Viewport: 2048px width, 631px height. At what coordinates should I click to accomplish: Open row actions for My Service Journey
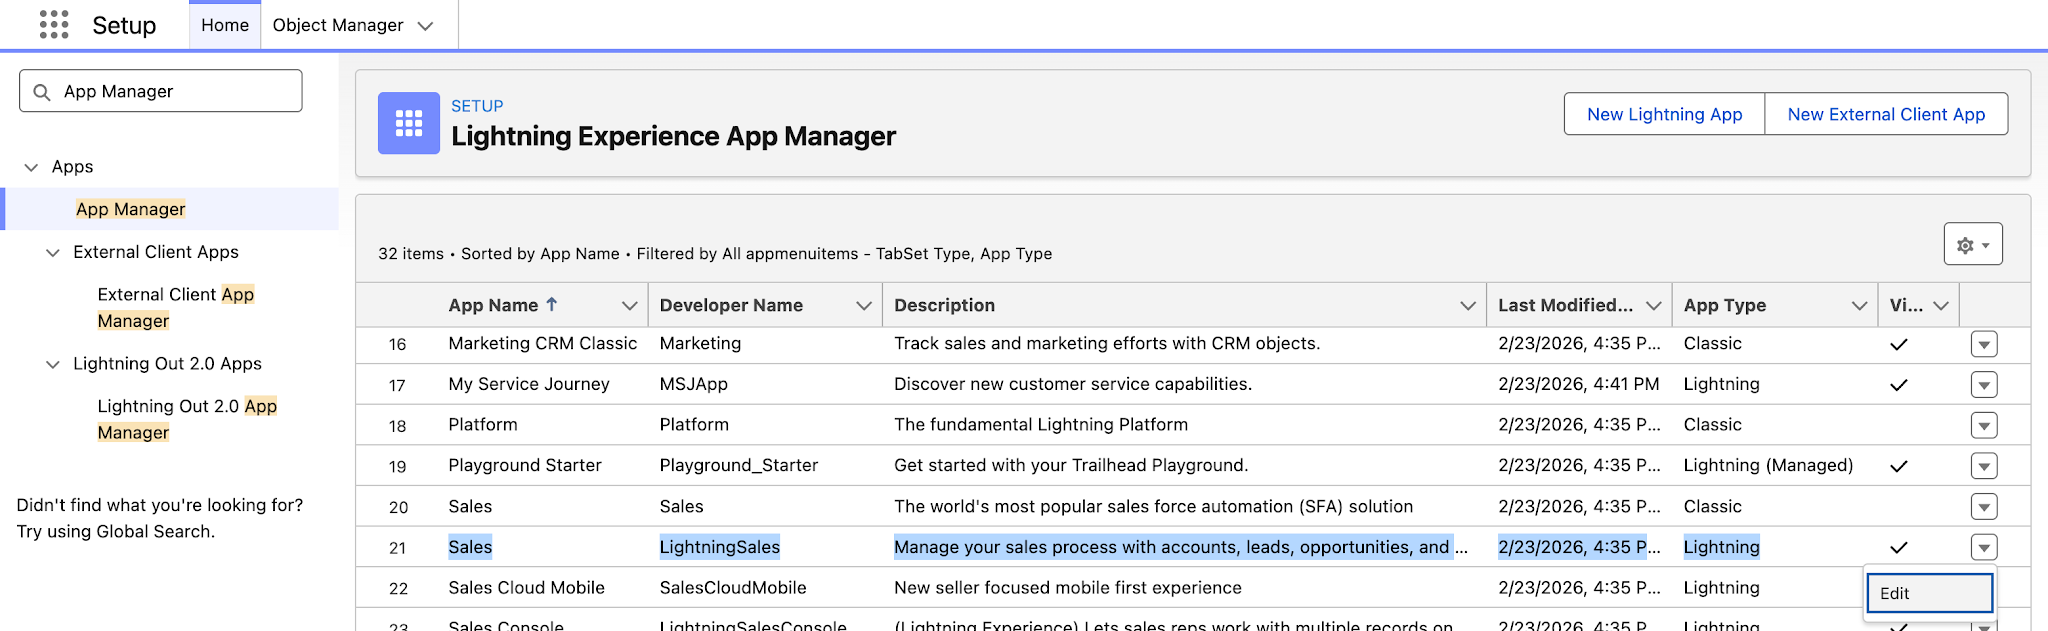click(1984, 385)
